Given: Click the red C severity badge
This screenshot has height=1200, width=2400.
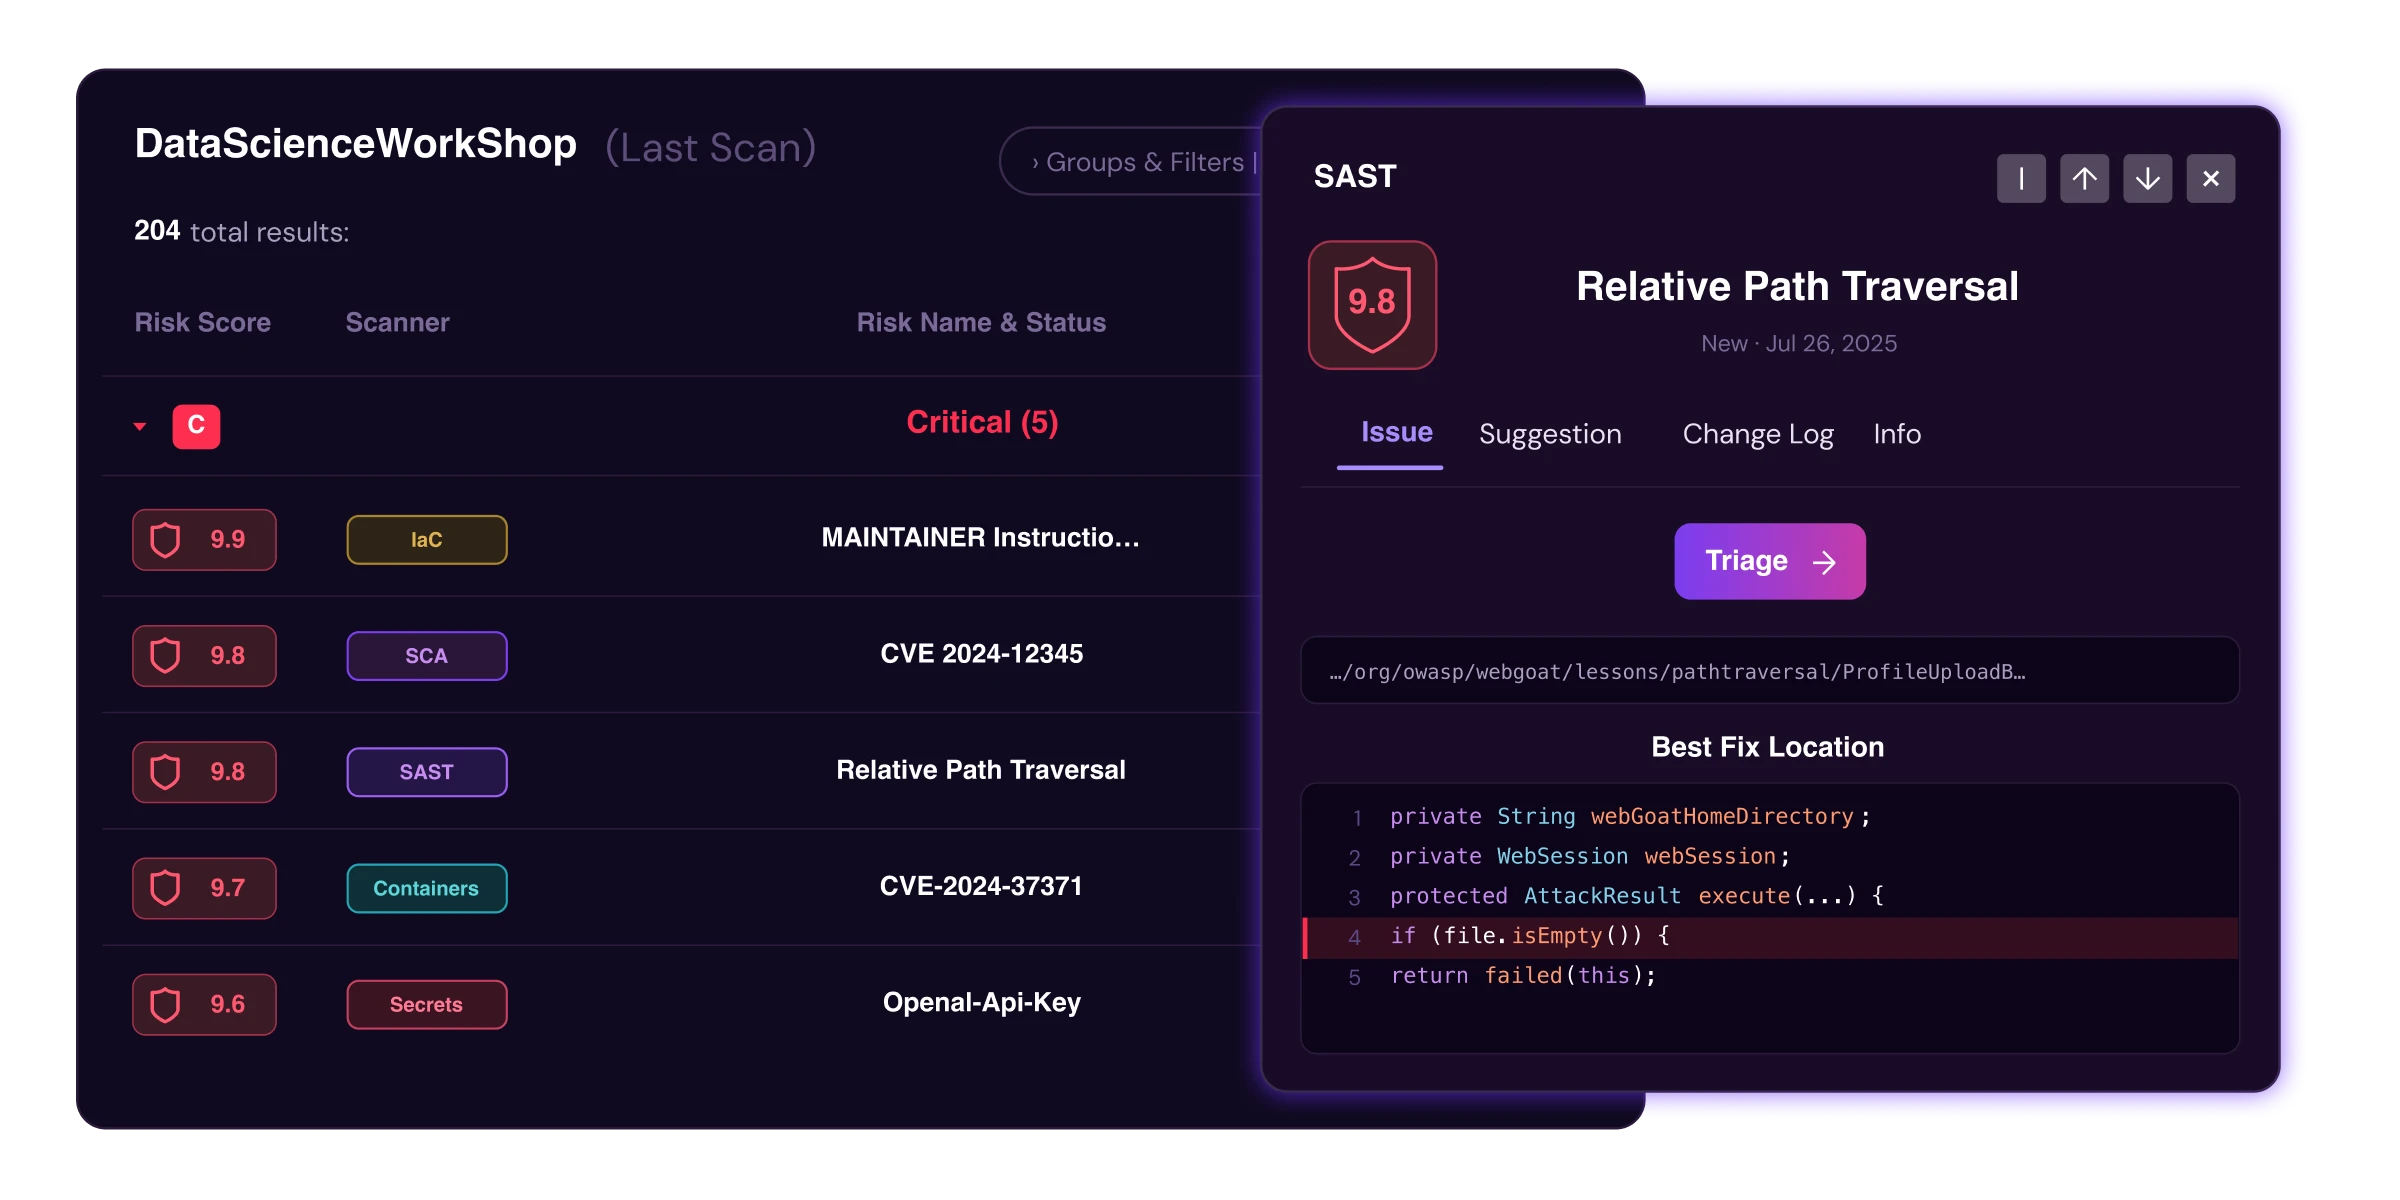Looking at the screenshot, I should [x=196, y=426].
